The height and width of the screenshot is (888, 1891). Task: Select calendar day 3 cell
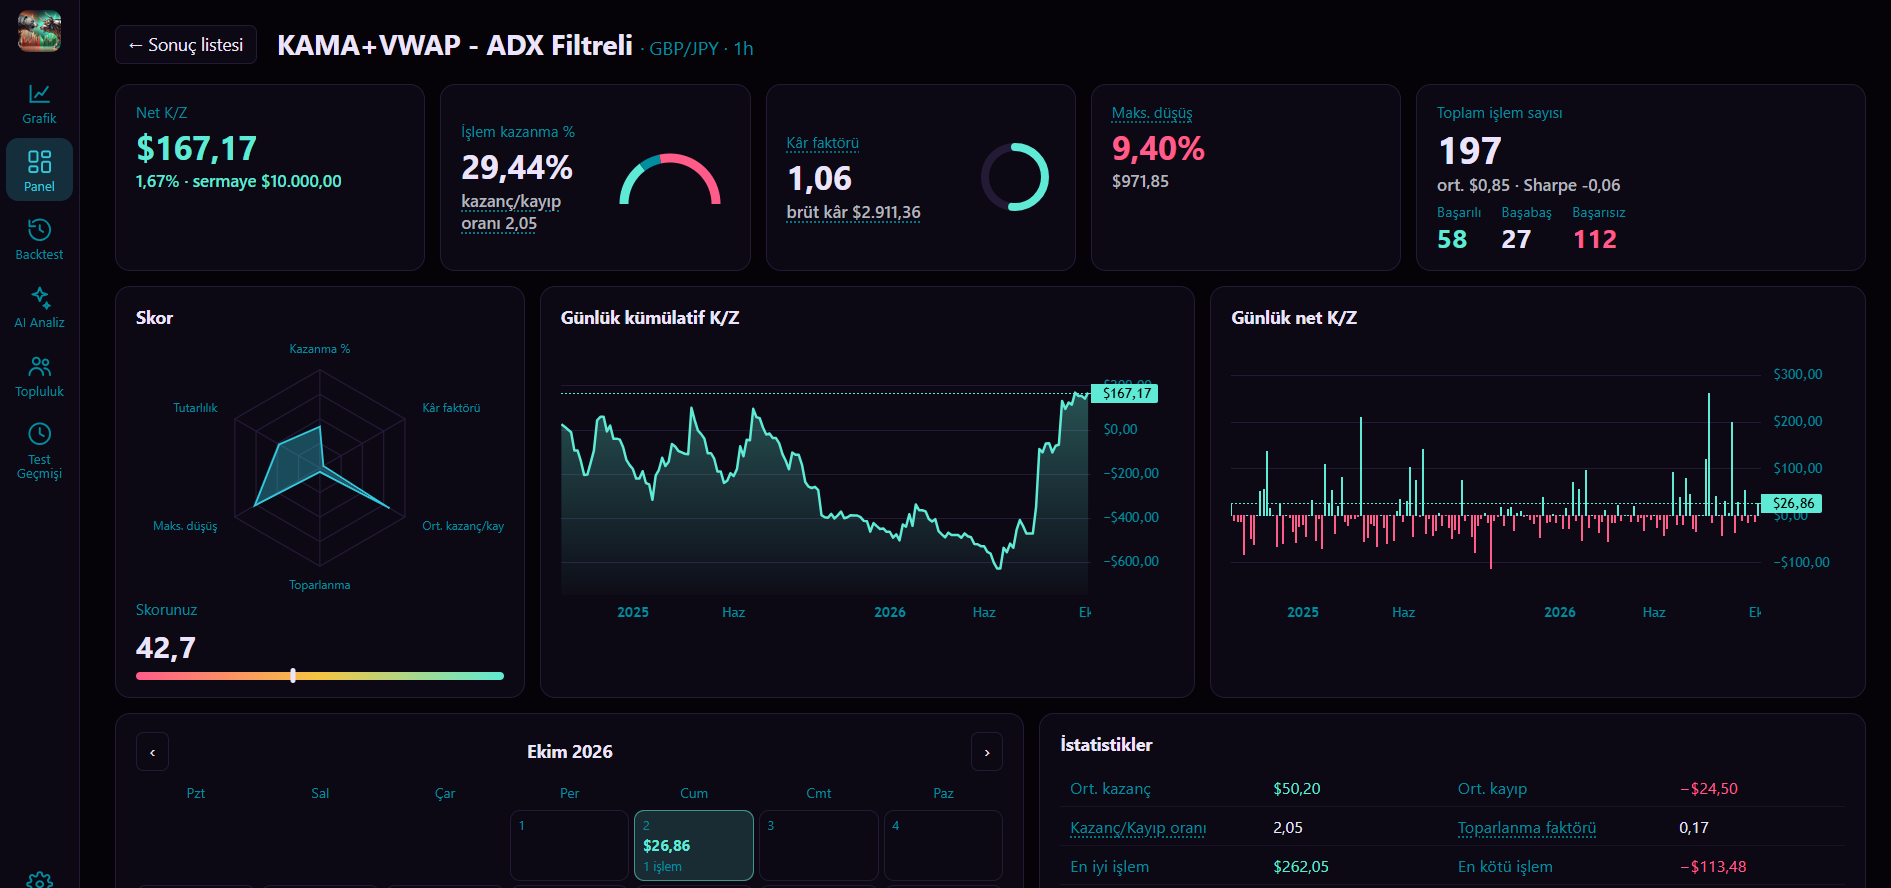[818, 845]
